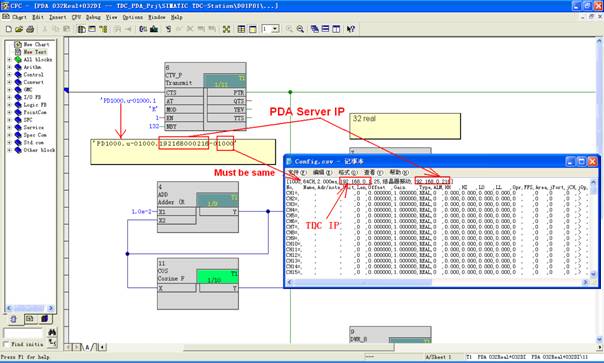
Task: Select the New Chart item
Action: click(x=36, y=44)
